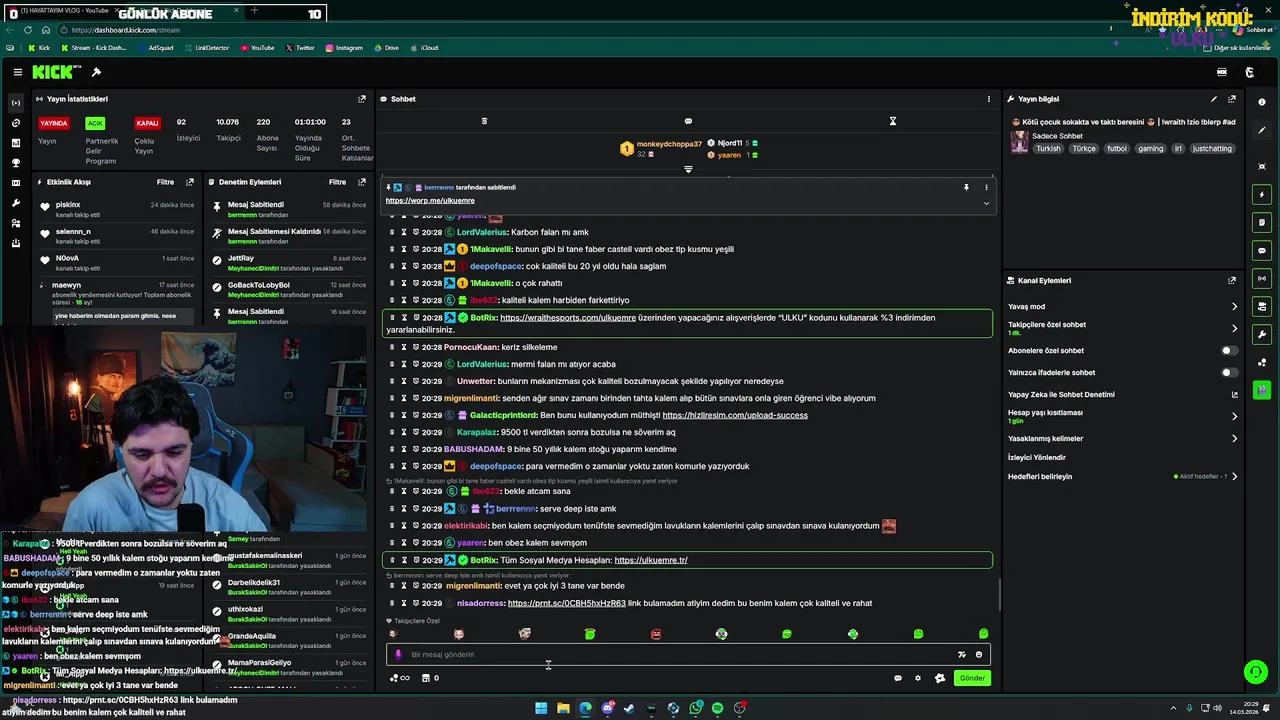Image resolution: width=1280 pixels, height=720 pixels.
Task: Click the Kick bookmark in bookmarks bar
Action: [x=39, y=48]
